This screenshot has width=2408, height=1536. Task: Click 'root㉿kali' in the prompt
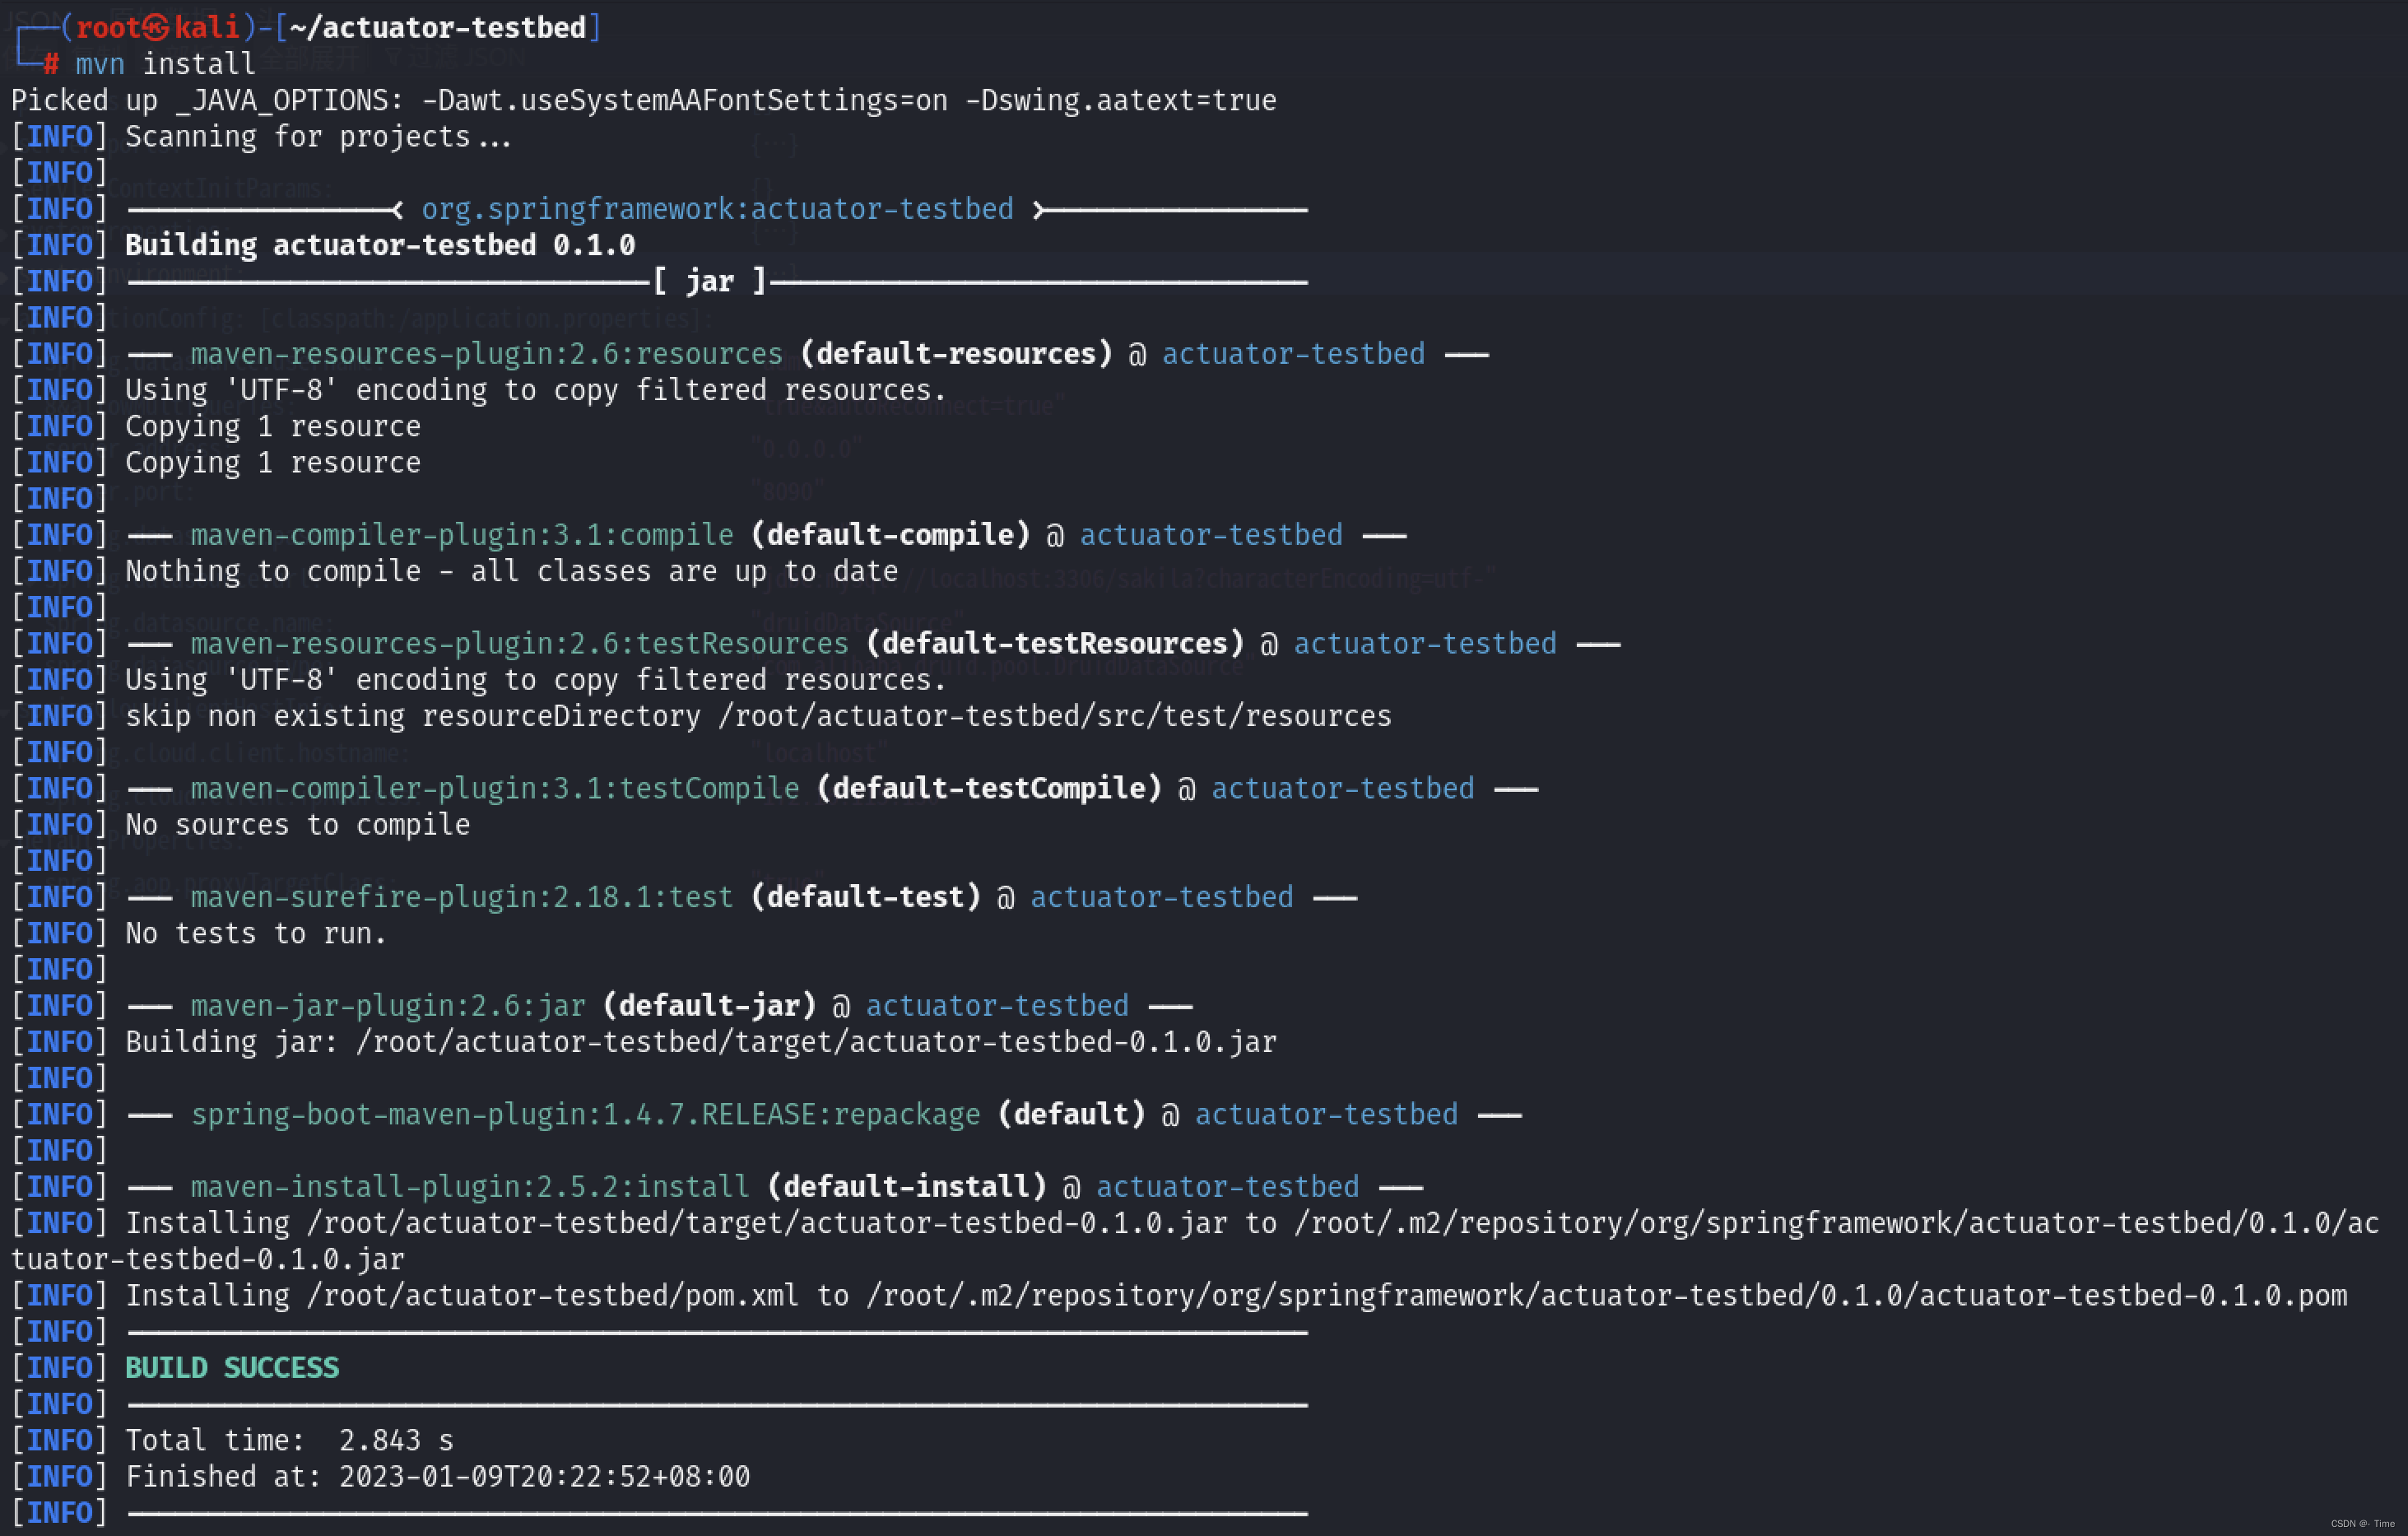[x=158, y=27]
